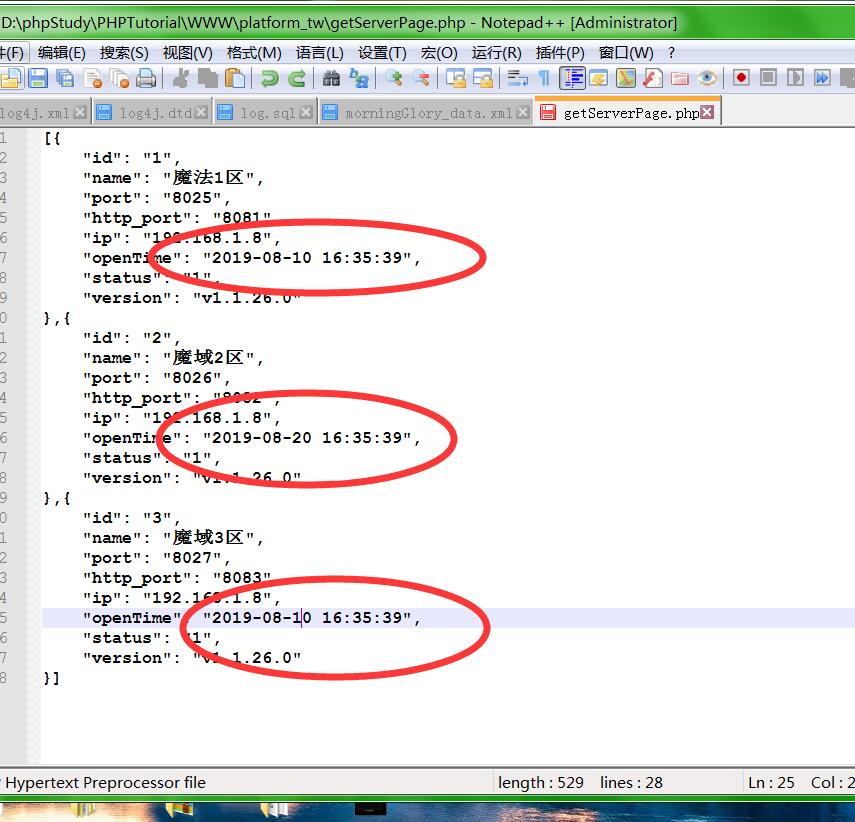
Task: Switch to morningGlory_data.xml tab
Action: coord(428,113)
